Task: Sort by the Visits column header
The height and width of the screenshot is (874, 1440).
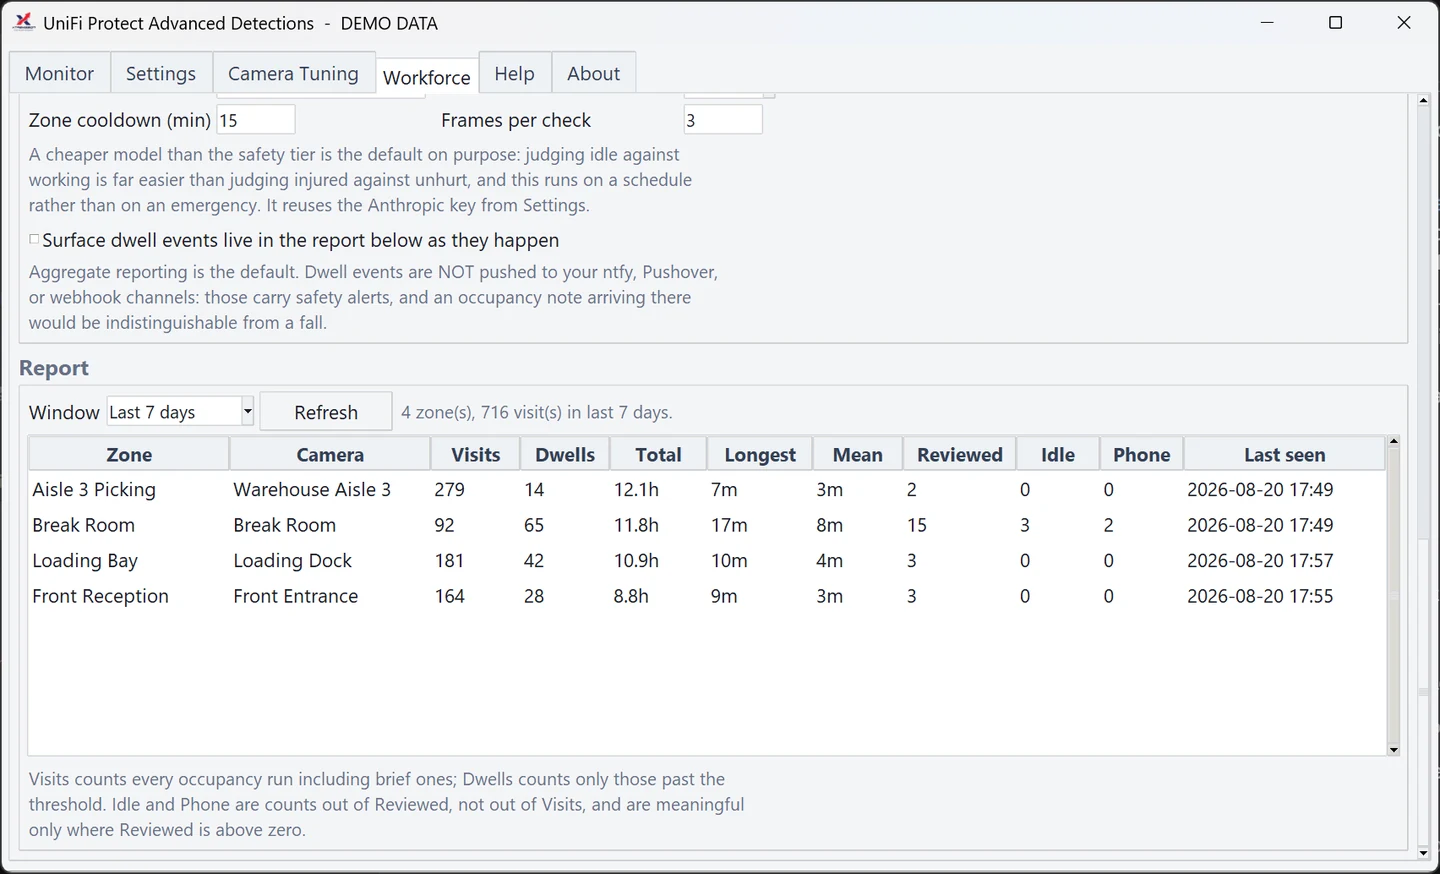Action: pyautogui.click(x=476, y=455)
